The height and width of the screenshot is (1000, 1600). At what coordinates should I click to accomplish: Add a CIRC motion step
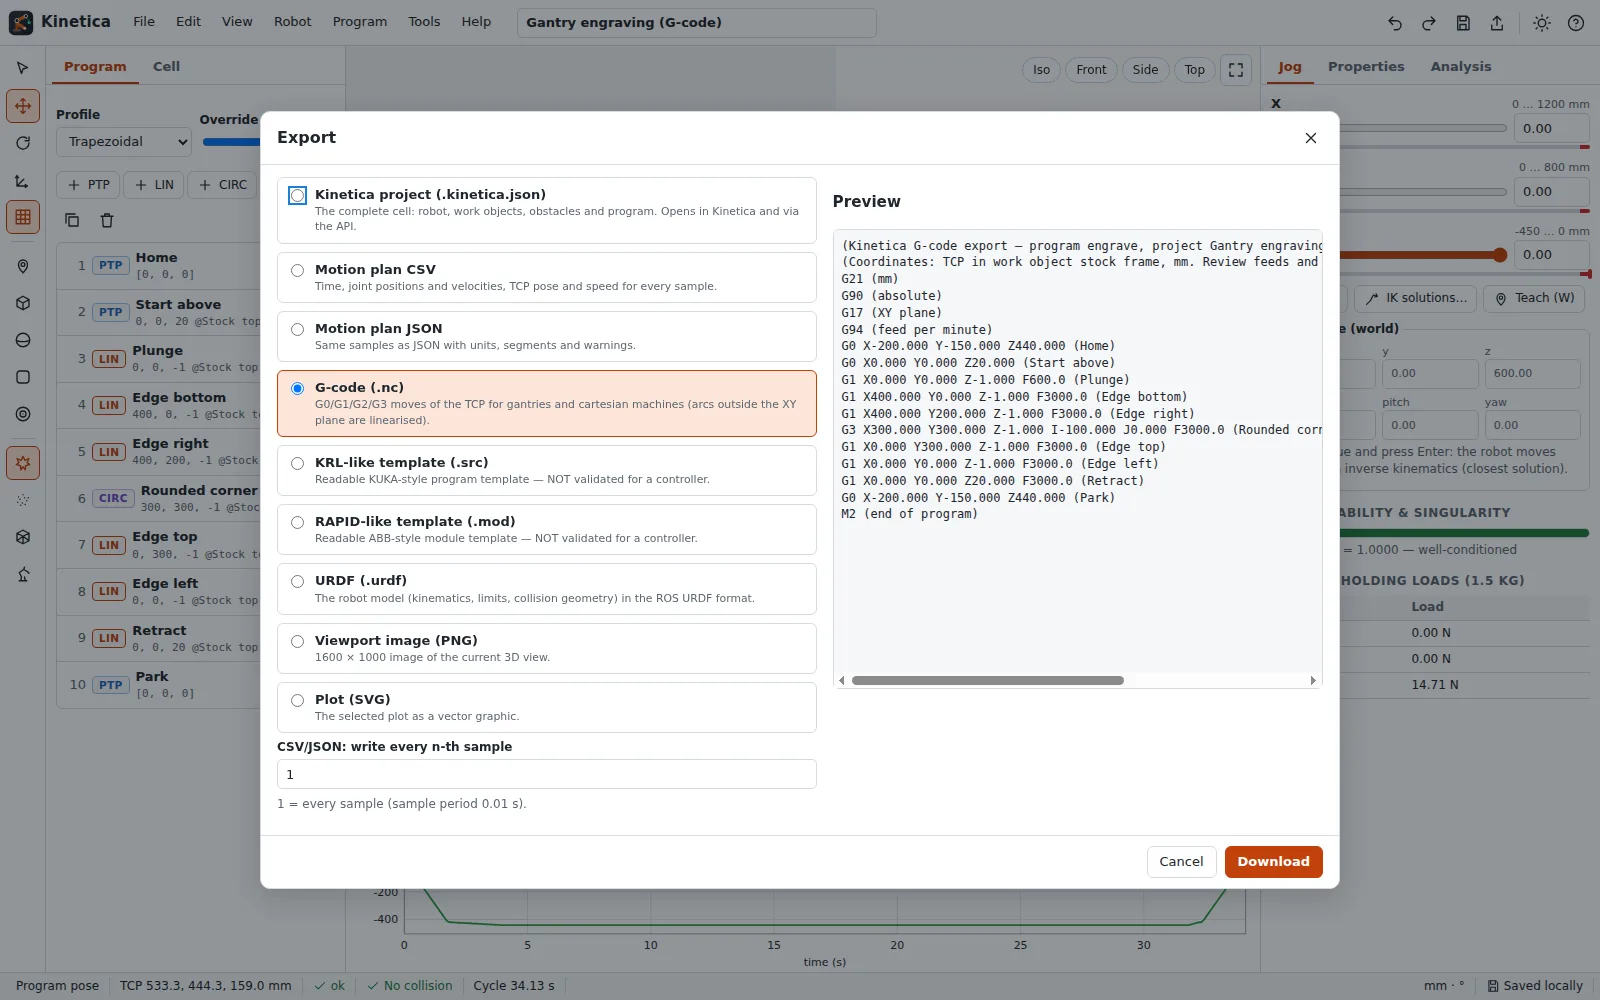pos(223,185)
